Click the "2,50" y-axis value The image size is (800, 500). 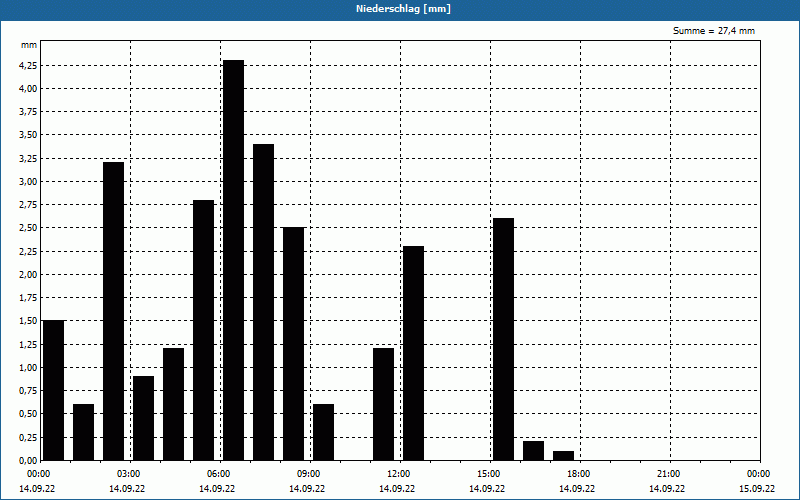(28, 228)
